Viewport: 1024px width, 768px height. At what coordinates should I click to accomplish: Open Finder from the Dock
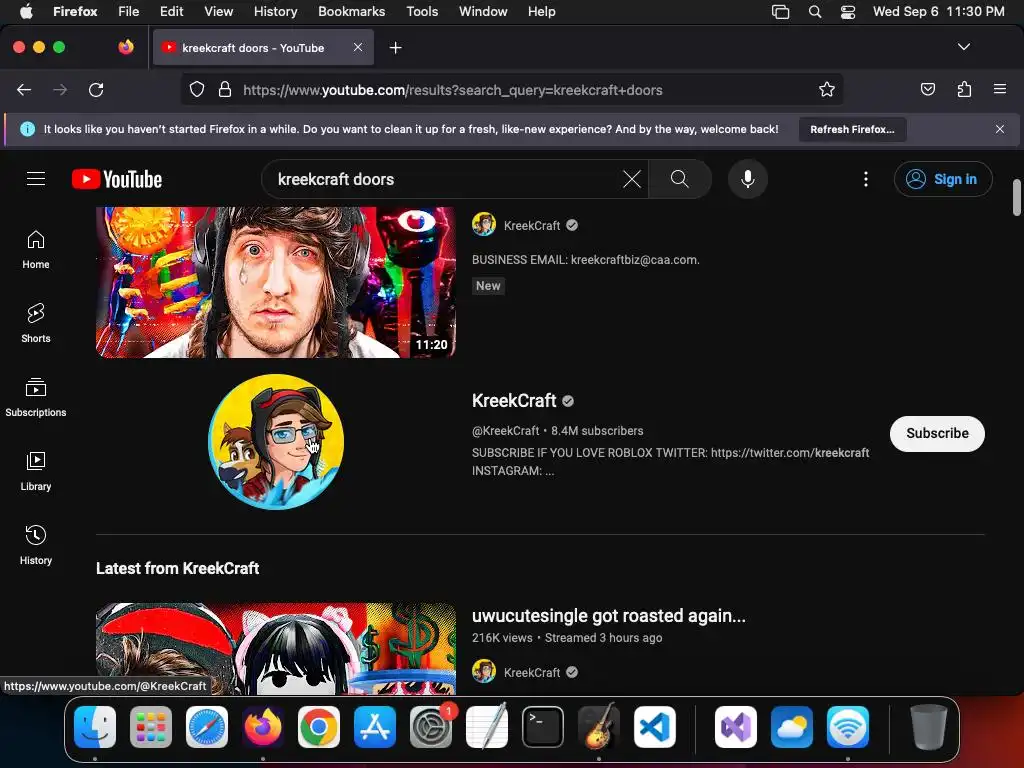coord(95,727)
